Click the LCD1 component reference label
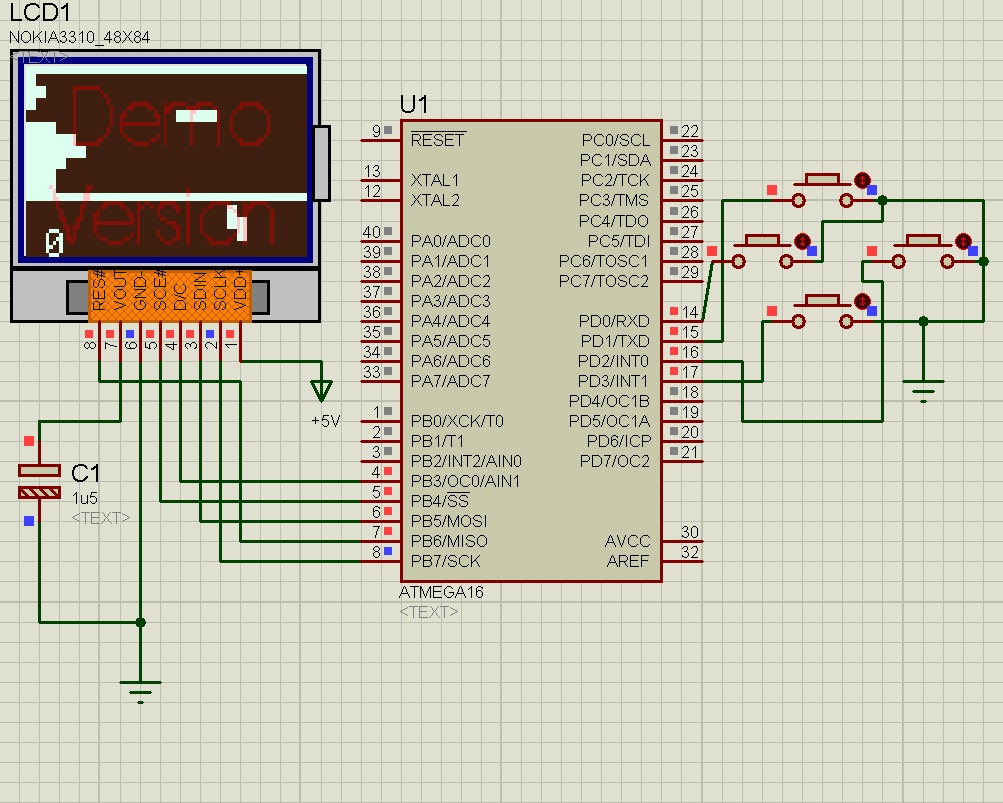 pyautogui.click(x=40, y=12)
